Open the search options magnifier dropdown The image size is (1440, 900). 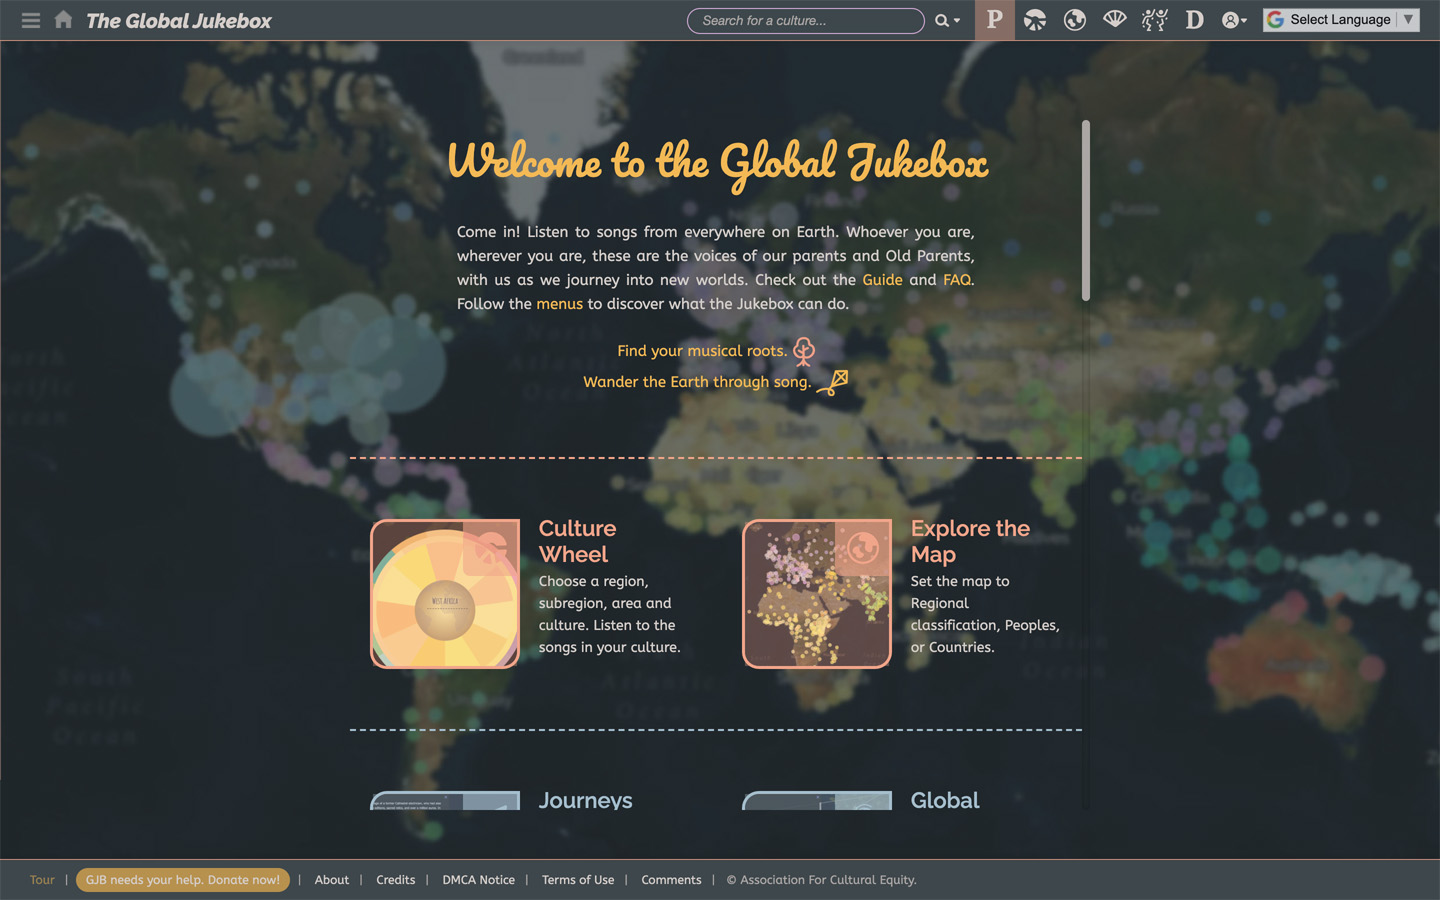947,20
